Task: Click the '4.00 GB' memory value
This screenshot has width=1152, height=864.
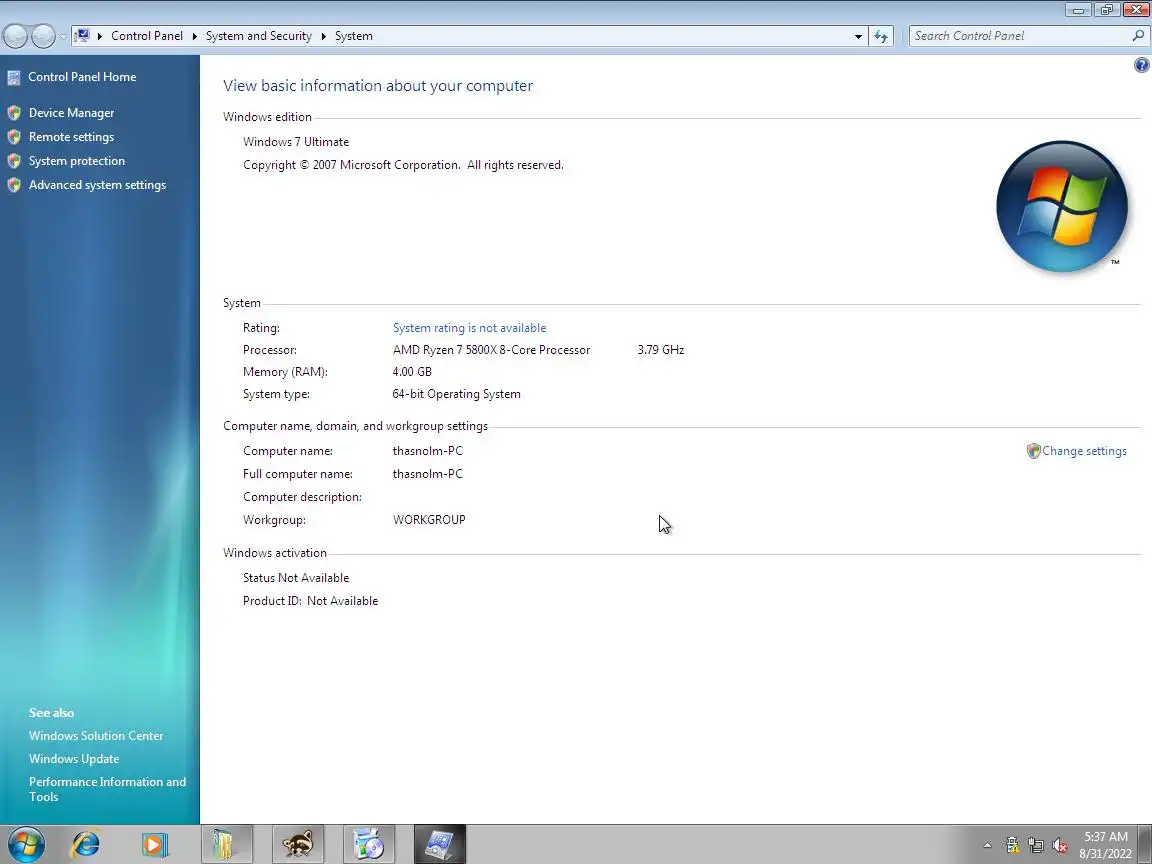Action: 412,372
